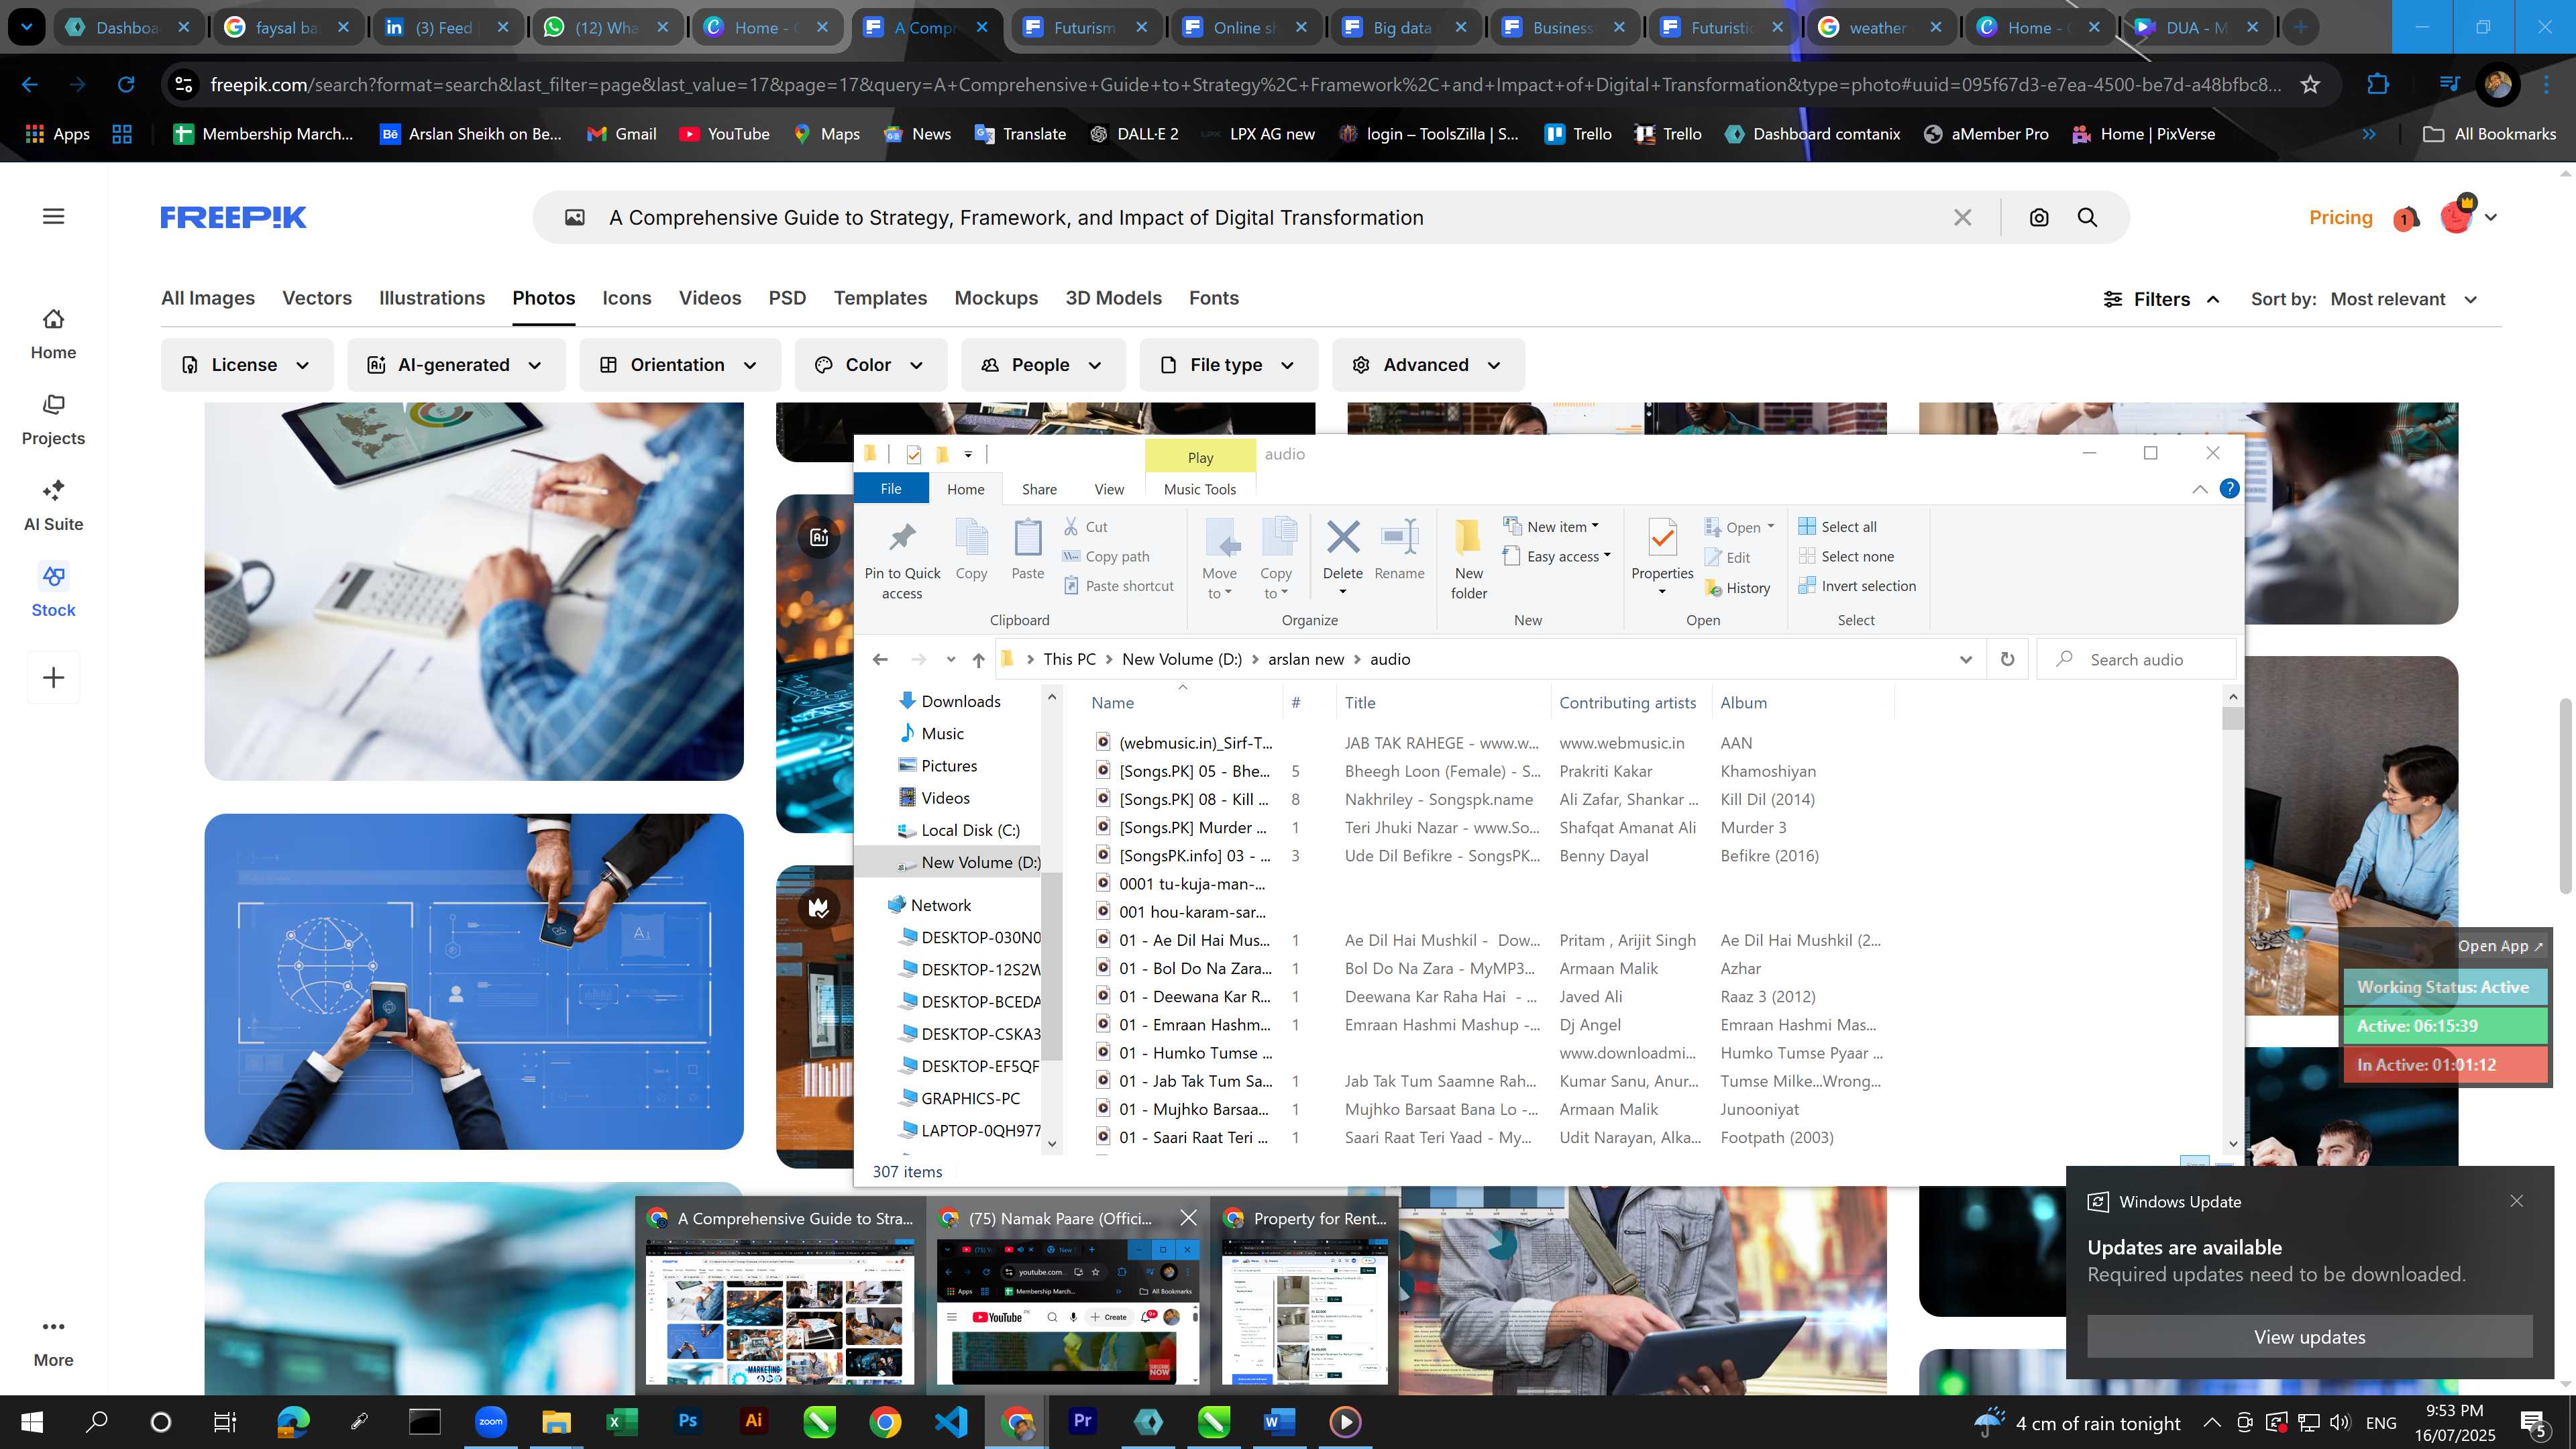
Task: Click View updates in Windows Update notification
Action: [x=2309, y=1337]
